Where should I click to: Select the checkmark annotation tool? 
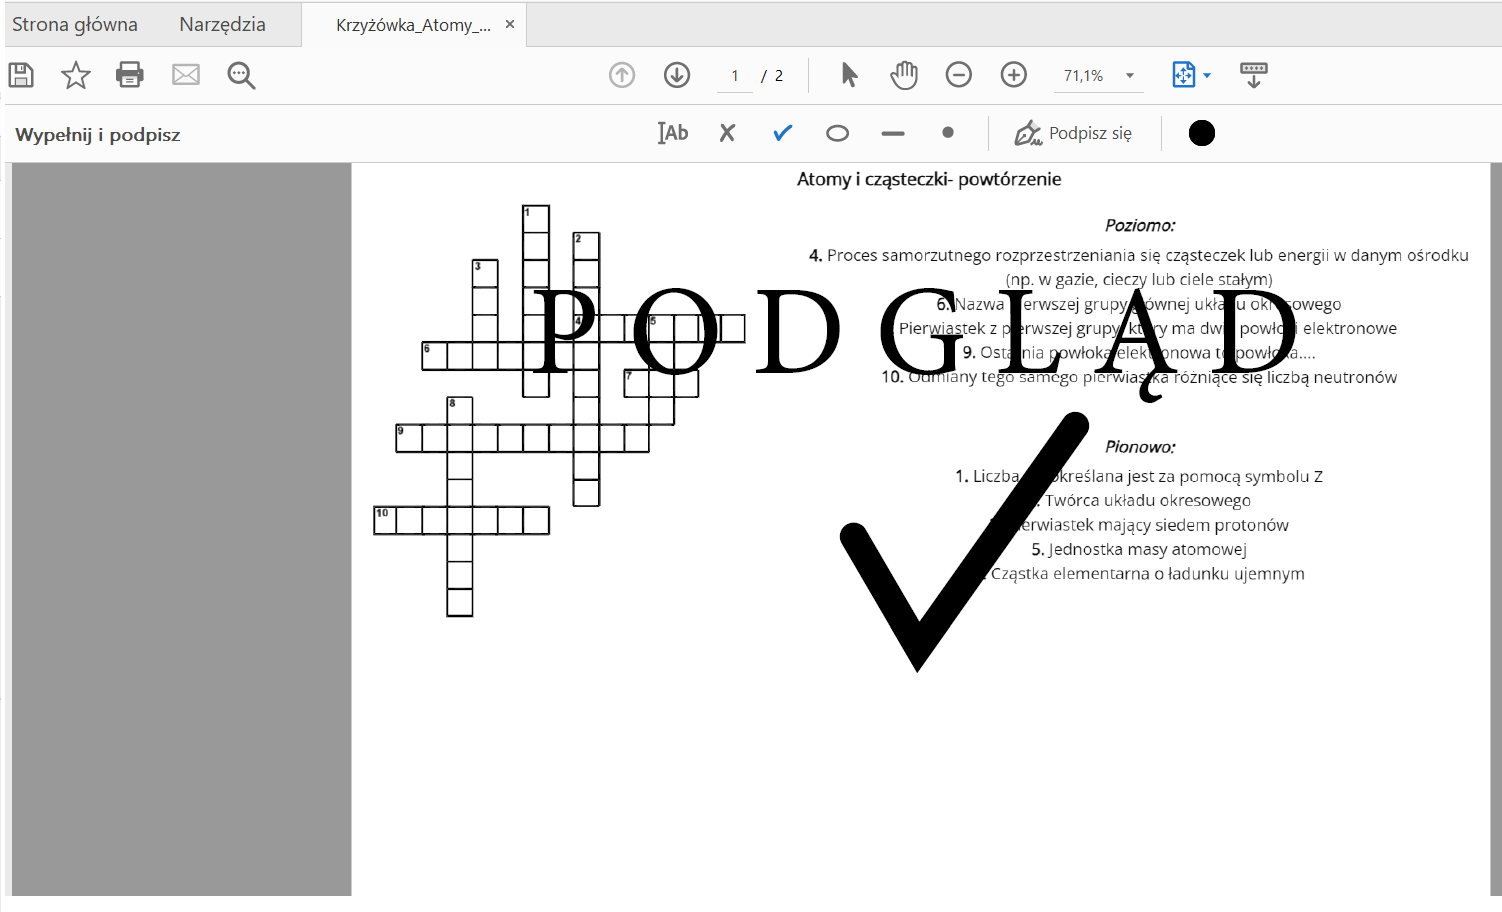[x=782, y=133]
